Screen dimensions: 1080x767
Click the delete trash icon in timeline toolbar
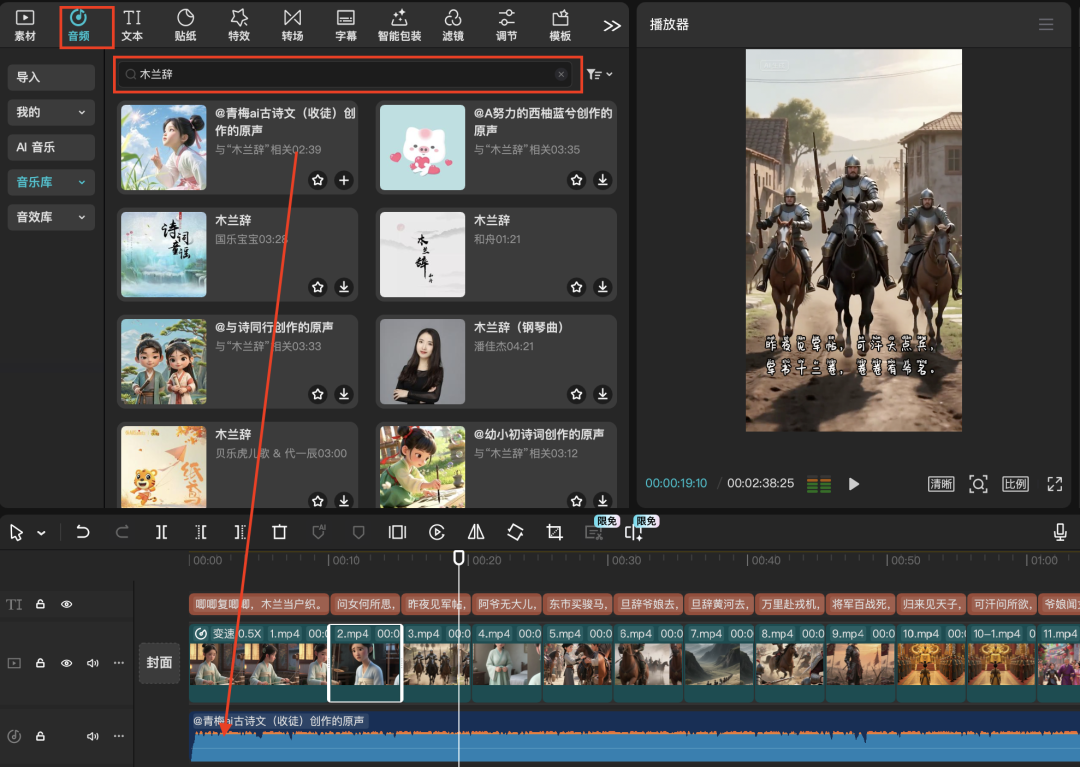(280, 533)
